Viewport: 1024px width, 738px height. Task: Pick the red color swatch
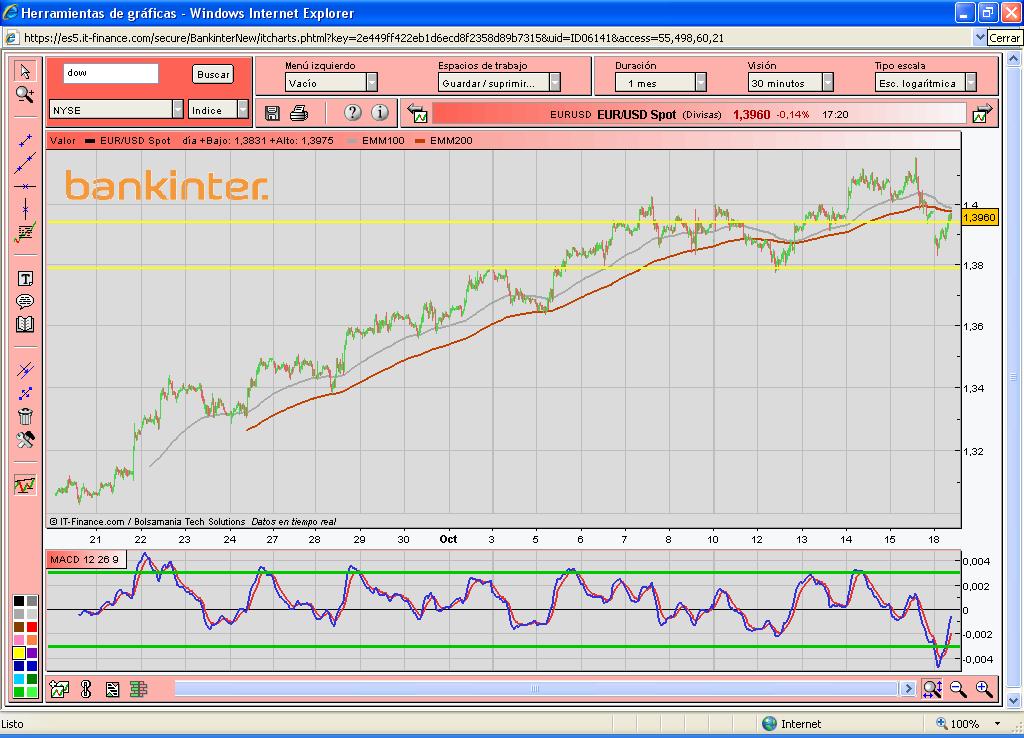[x=19, y=639]
